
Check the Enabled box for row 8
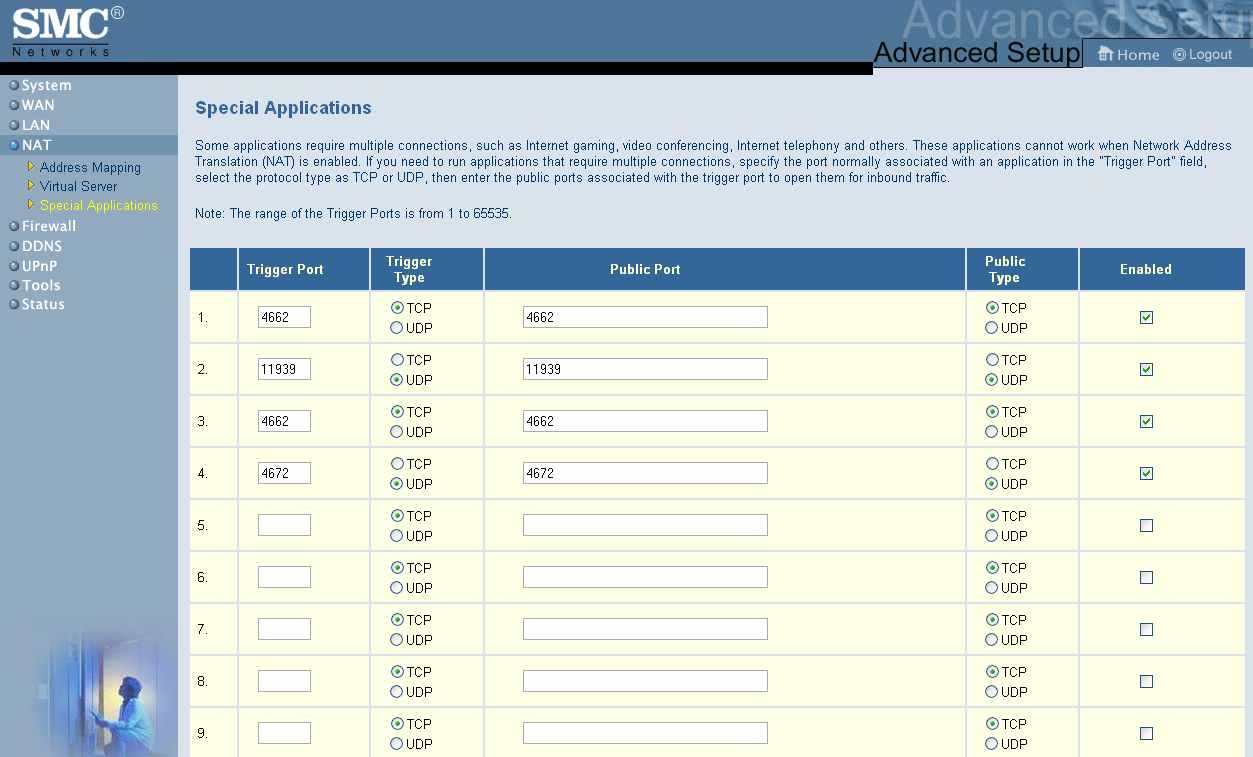pos(1147,681)
